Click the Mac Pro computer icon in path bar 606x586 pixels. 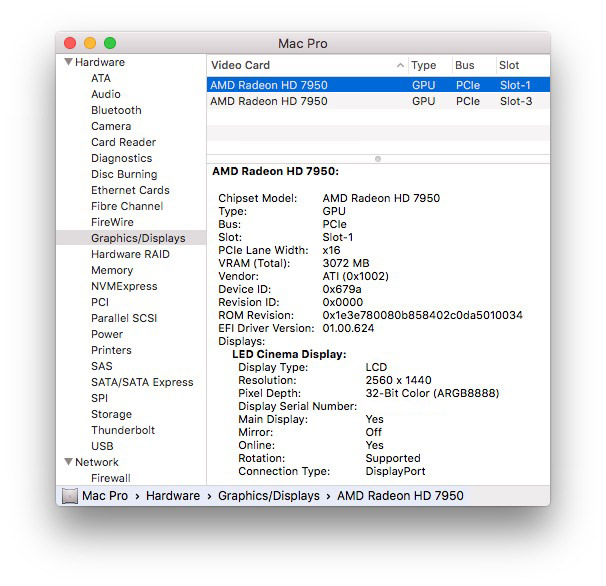[70, 496]
